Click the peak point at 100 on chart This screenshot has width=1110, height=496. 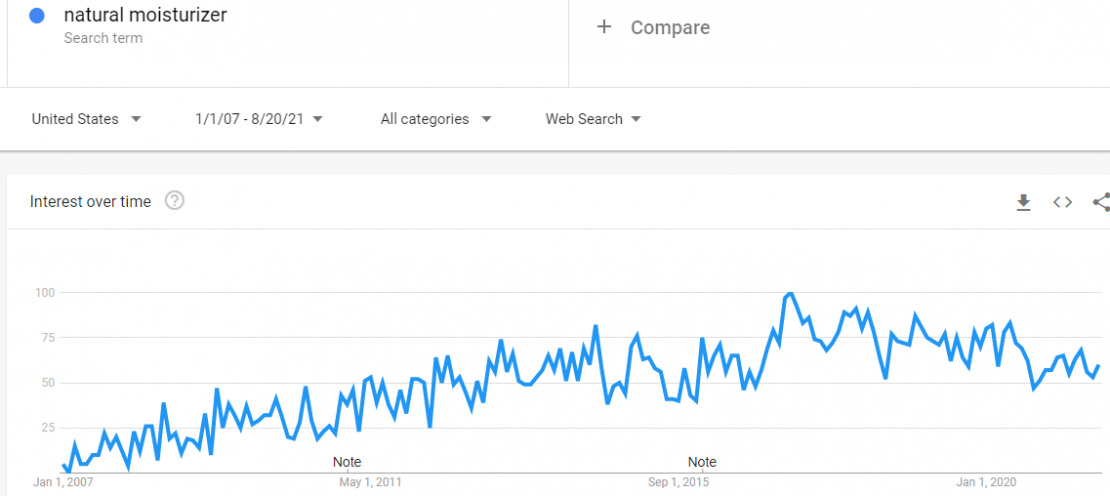(789, 294)
